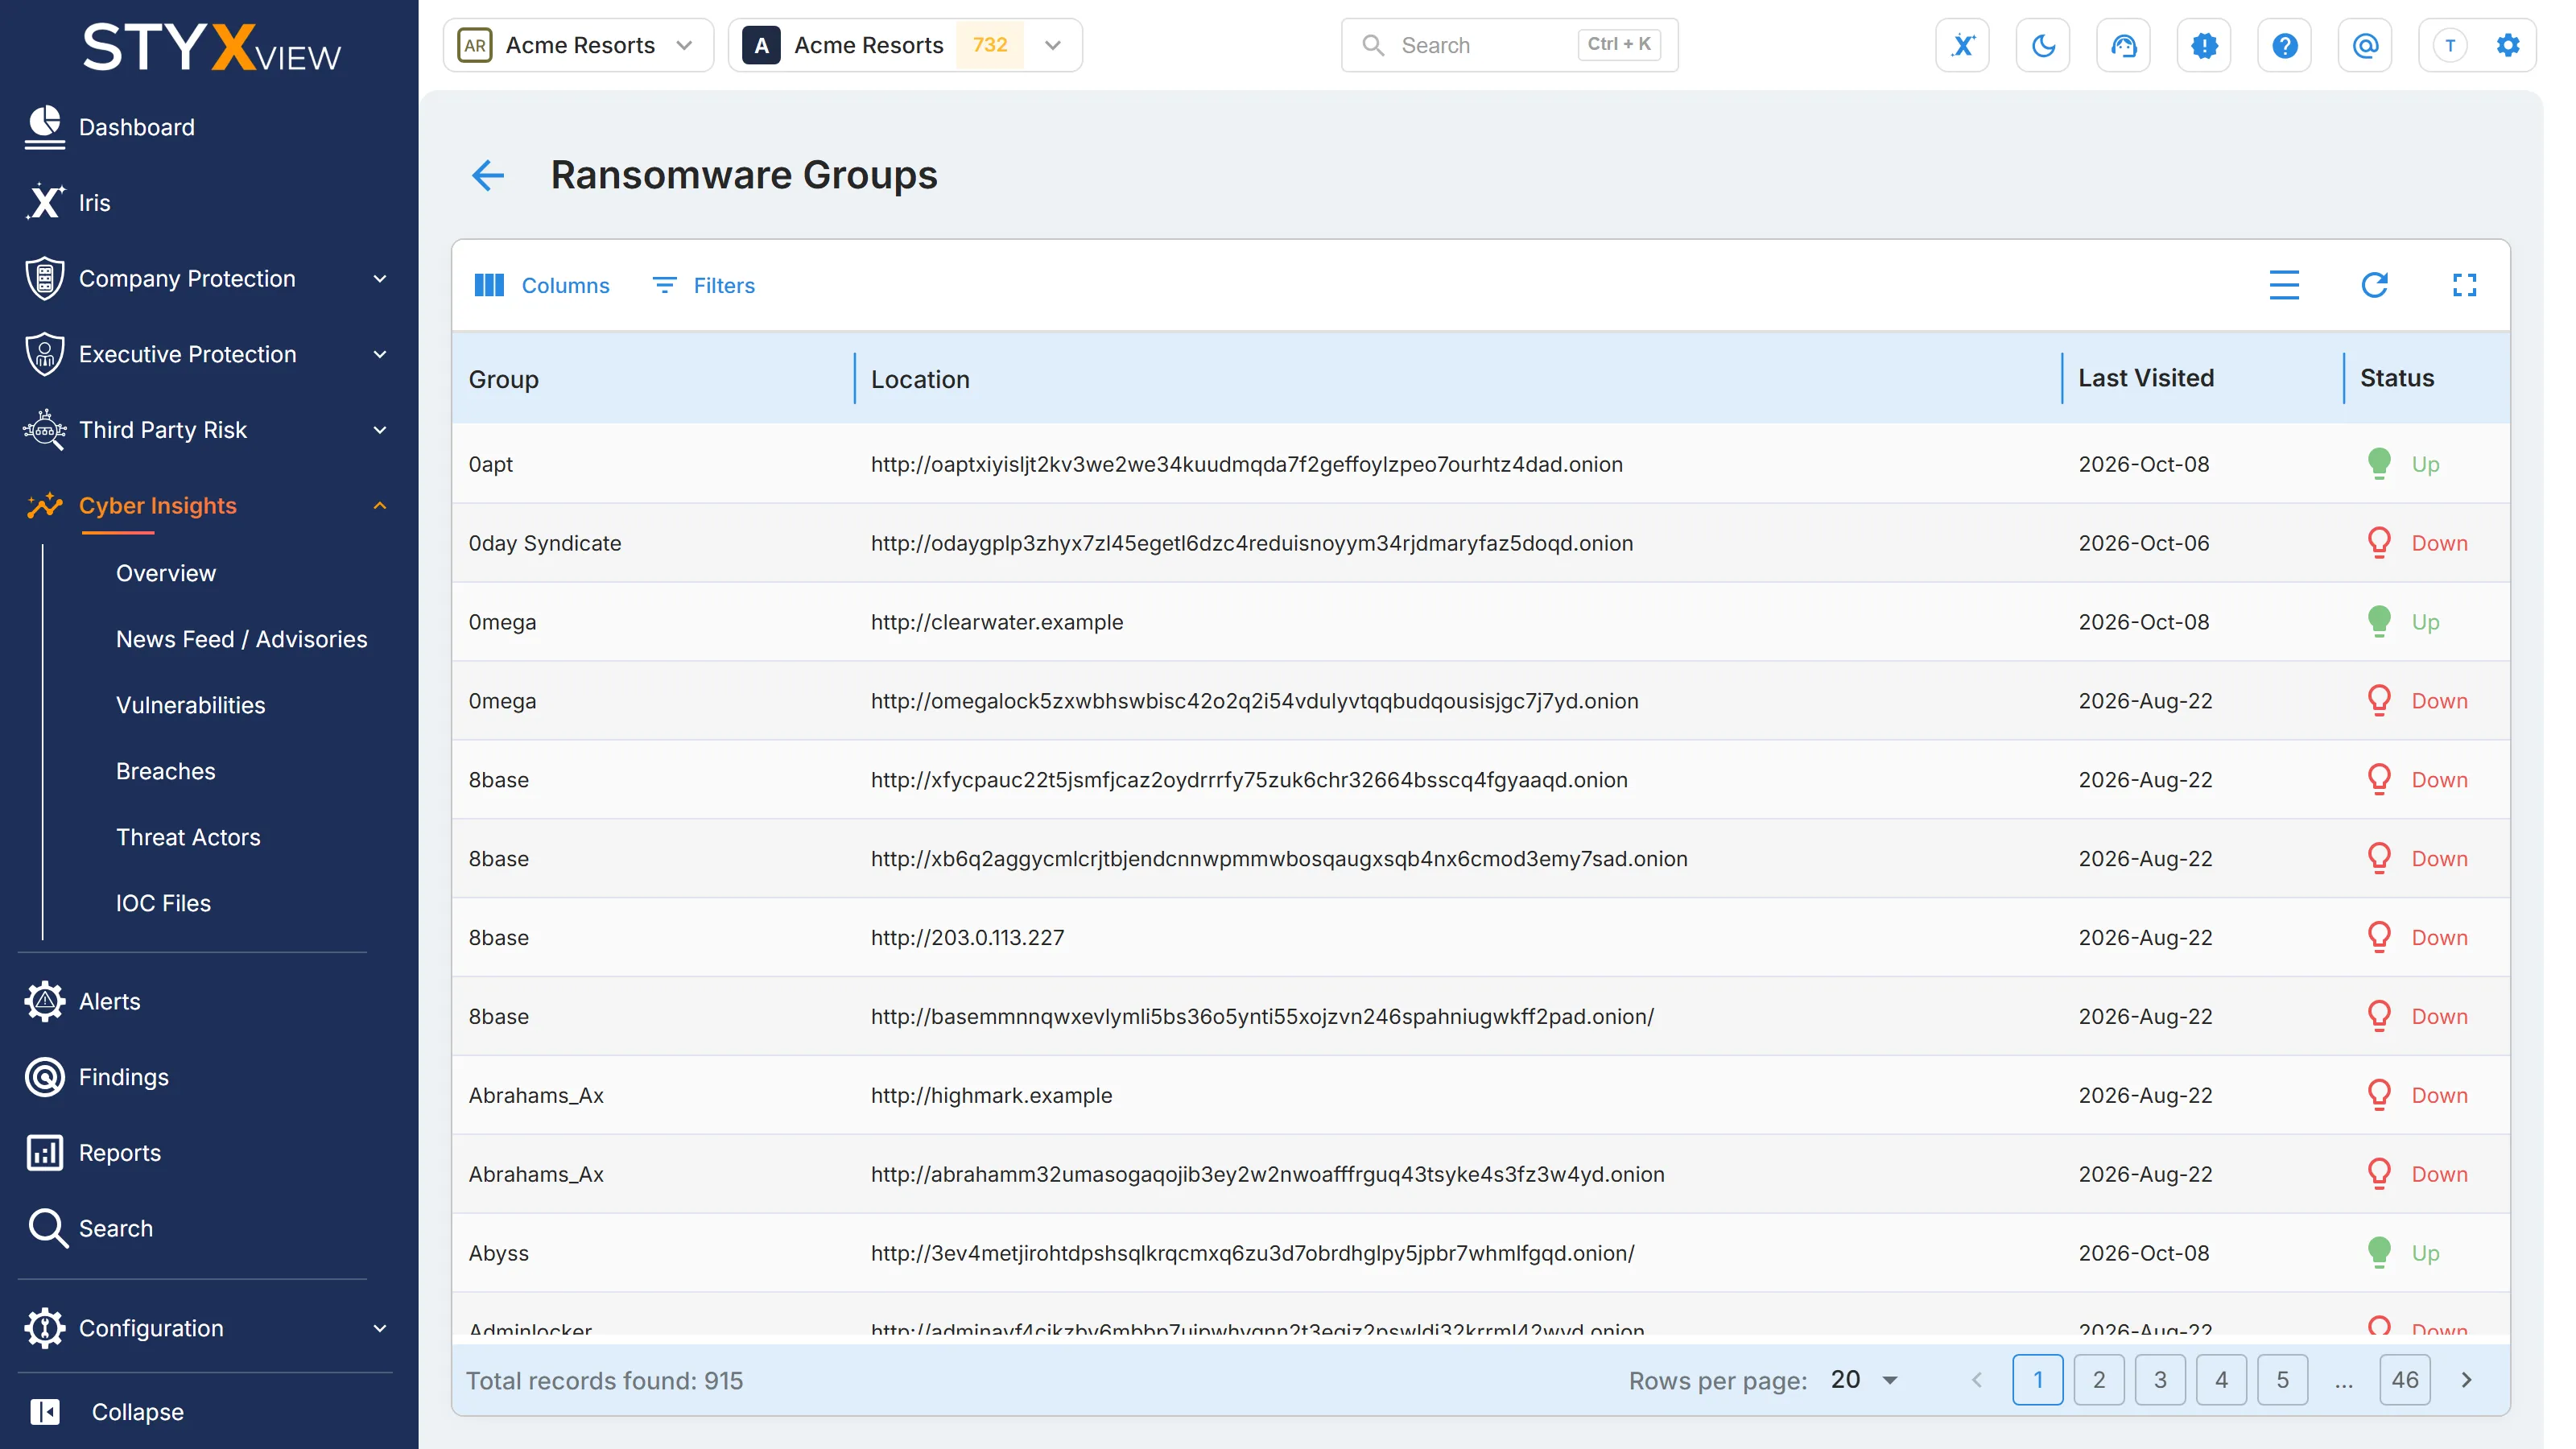Toggle dark mode moon icon
Screen dimensions: 2576x1449
pos(2043,45)
